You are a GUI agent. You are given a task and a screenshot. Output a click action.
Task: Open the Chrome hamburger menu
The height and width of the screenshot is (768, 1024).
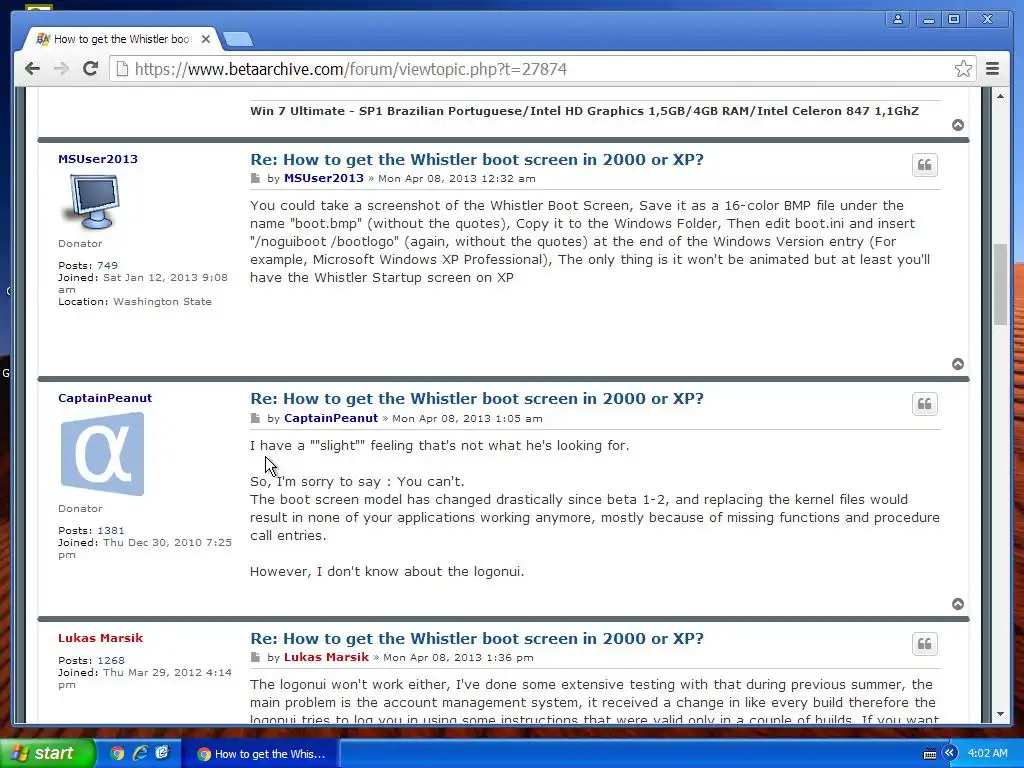click(992, 69)
